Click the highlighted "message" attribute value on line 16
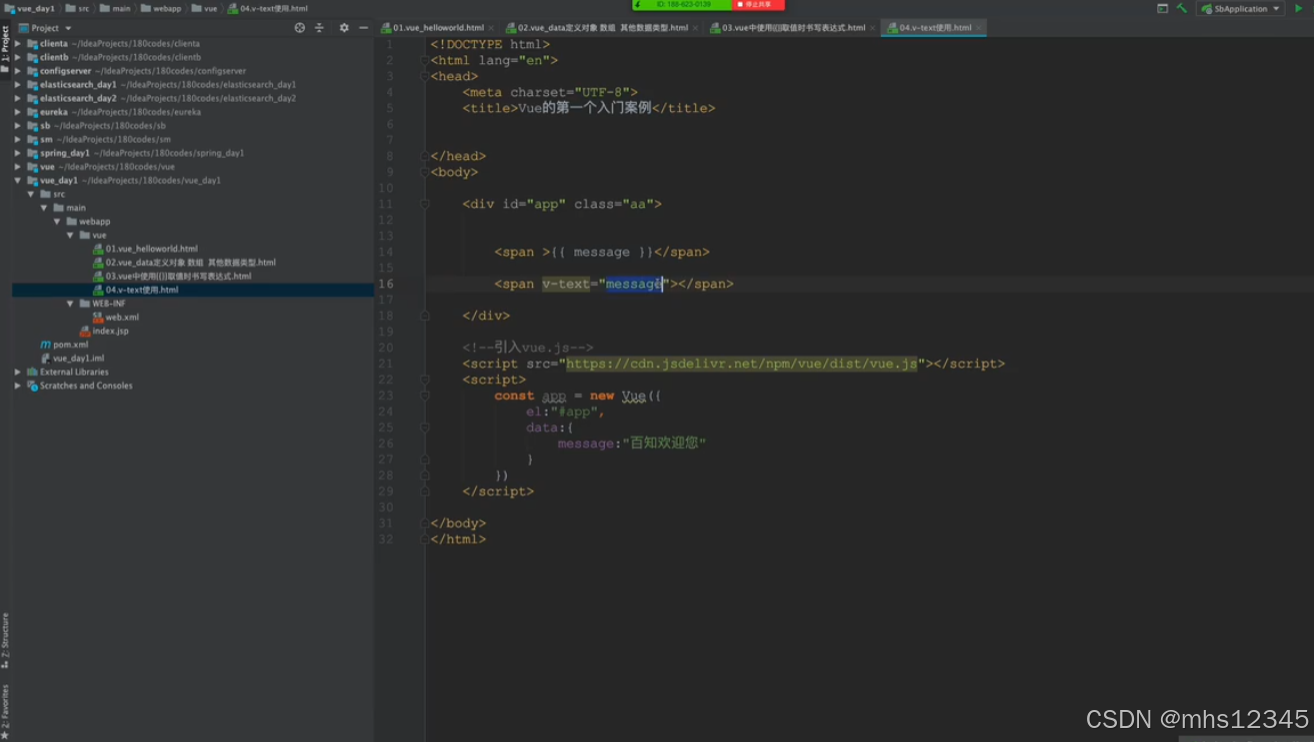The height and width of the screenshot is (742, 1314). click(634, 284)
